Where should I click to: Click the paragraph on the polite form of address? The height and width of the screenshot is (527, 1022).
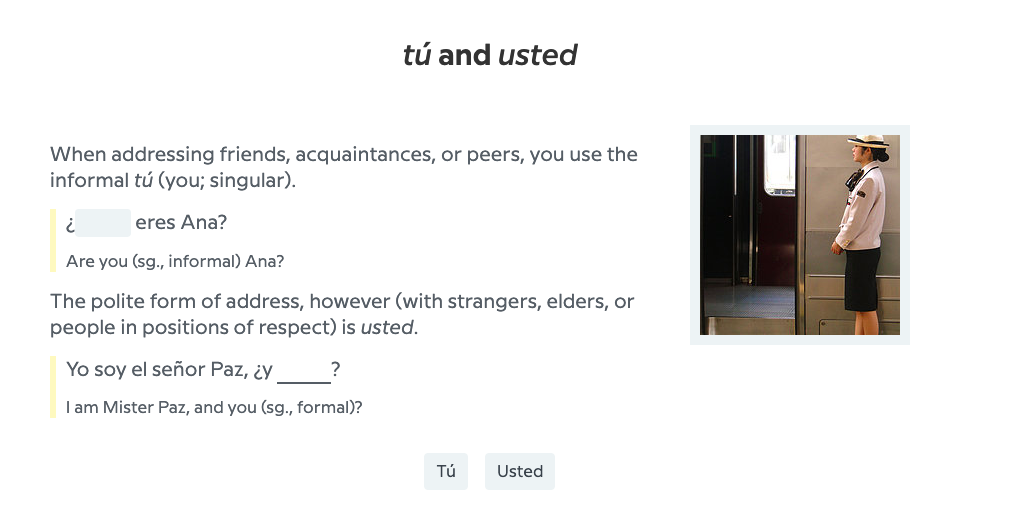click(x=342, y=314)
